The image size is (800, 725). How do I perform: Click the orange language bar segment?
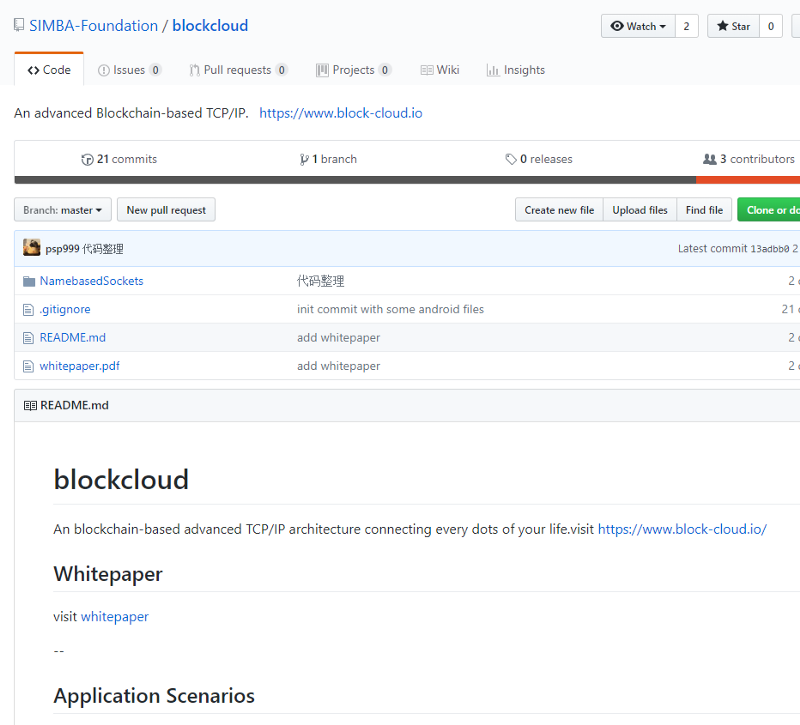click(x=748, y=180)
